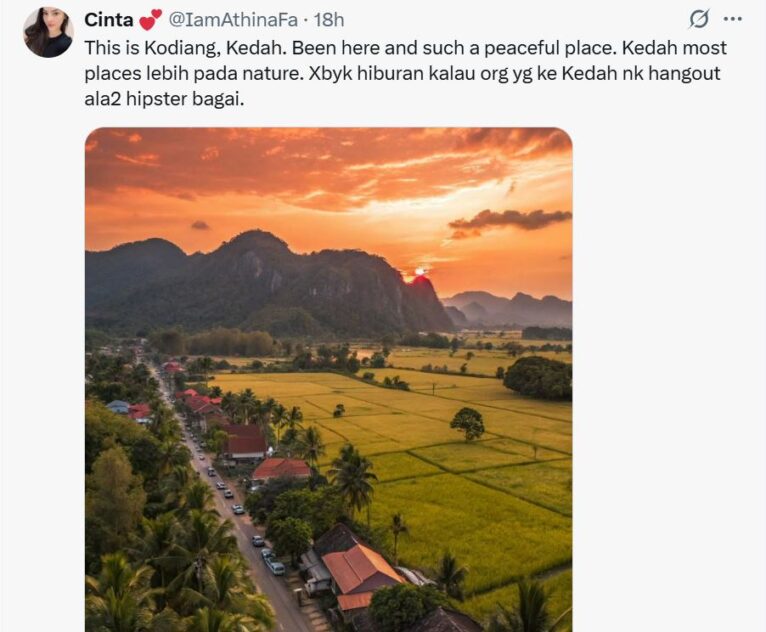Open Cinta's profile picture avatar
This screenshot has width=766, height=632.
coord(48,32)
